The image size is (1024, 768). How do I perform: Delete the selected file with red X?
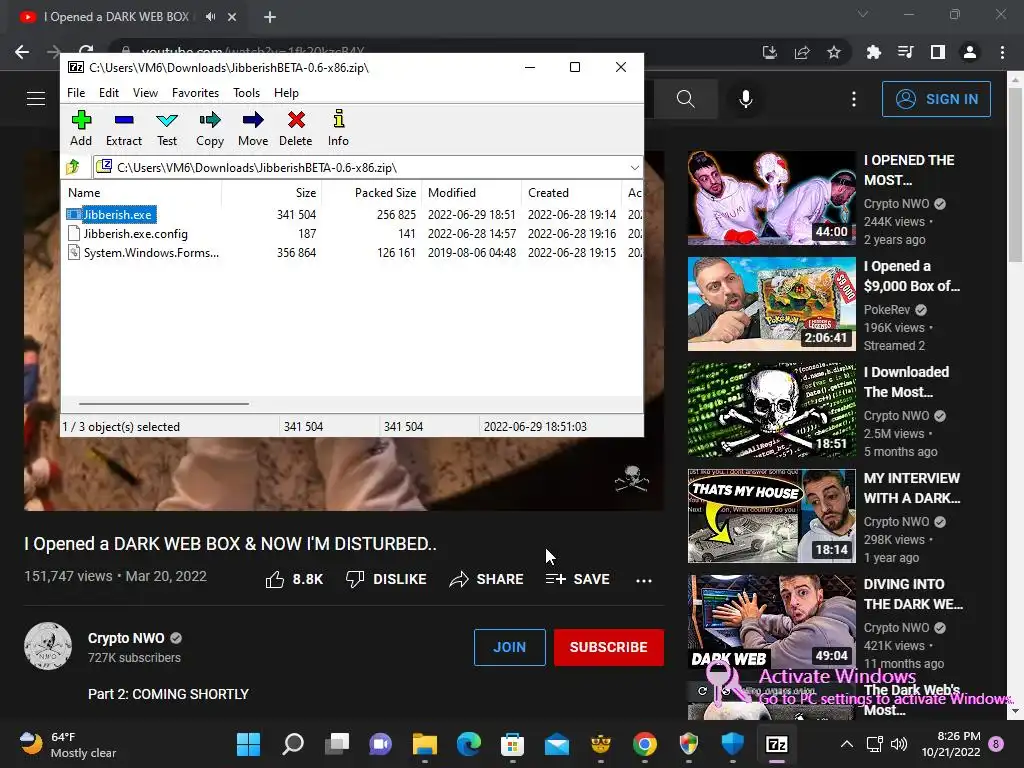pyautogui.click(x=296, y=128)
